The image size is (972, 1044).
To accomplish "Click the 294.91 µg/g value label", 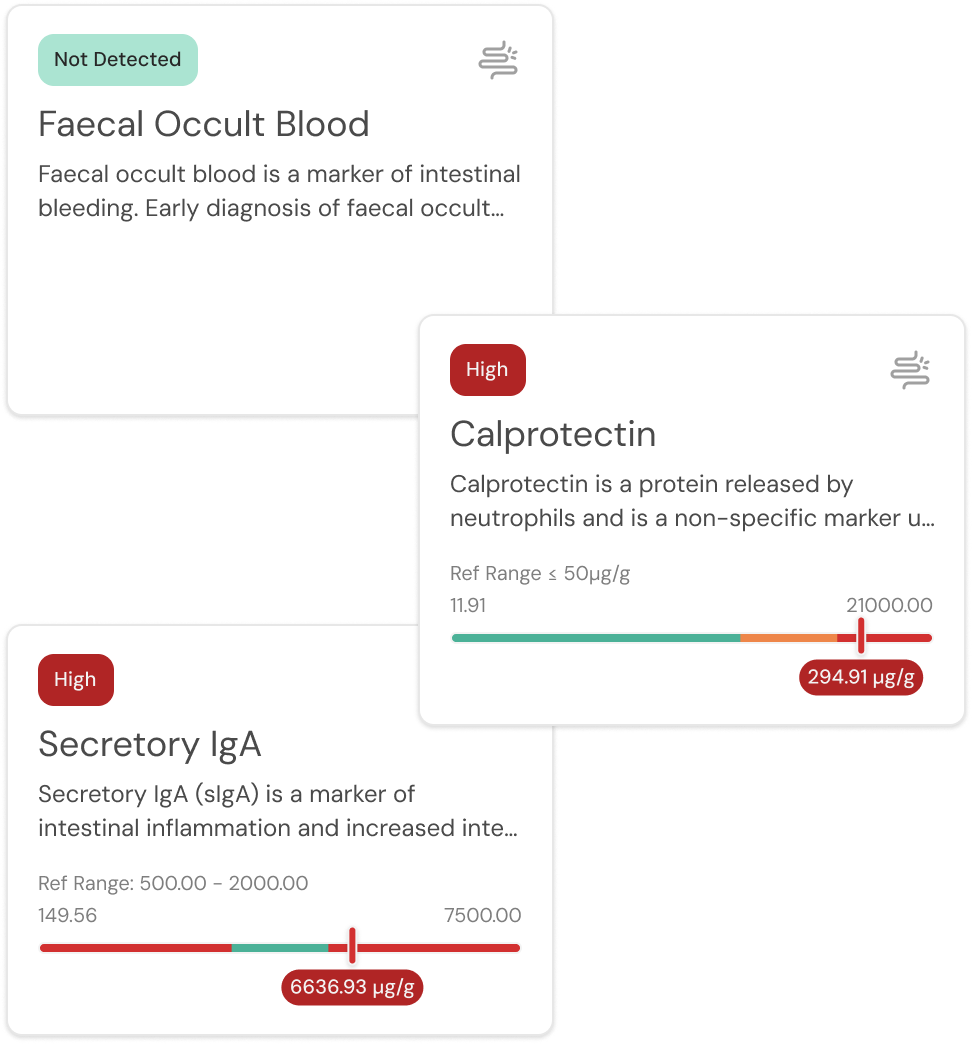I will click(x=861, y=677).
